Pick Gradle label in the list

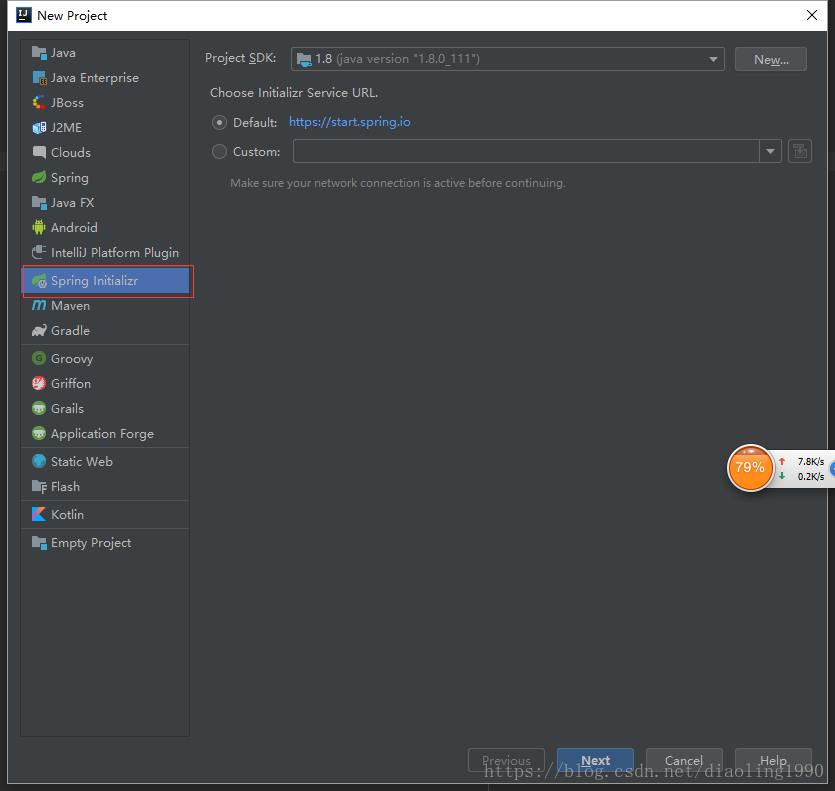coord(70,331)
